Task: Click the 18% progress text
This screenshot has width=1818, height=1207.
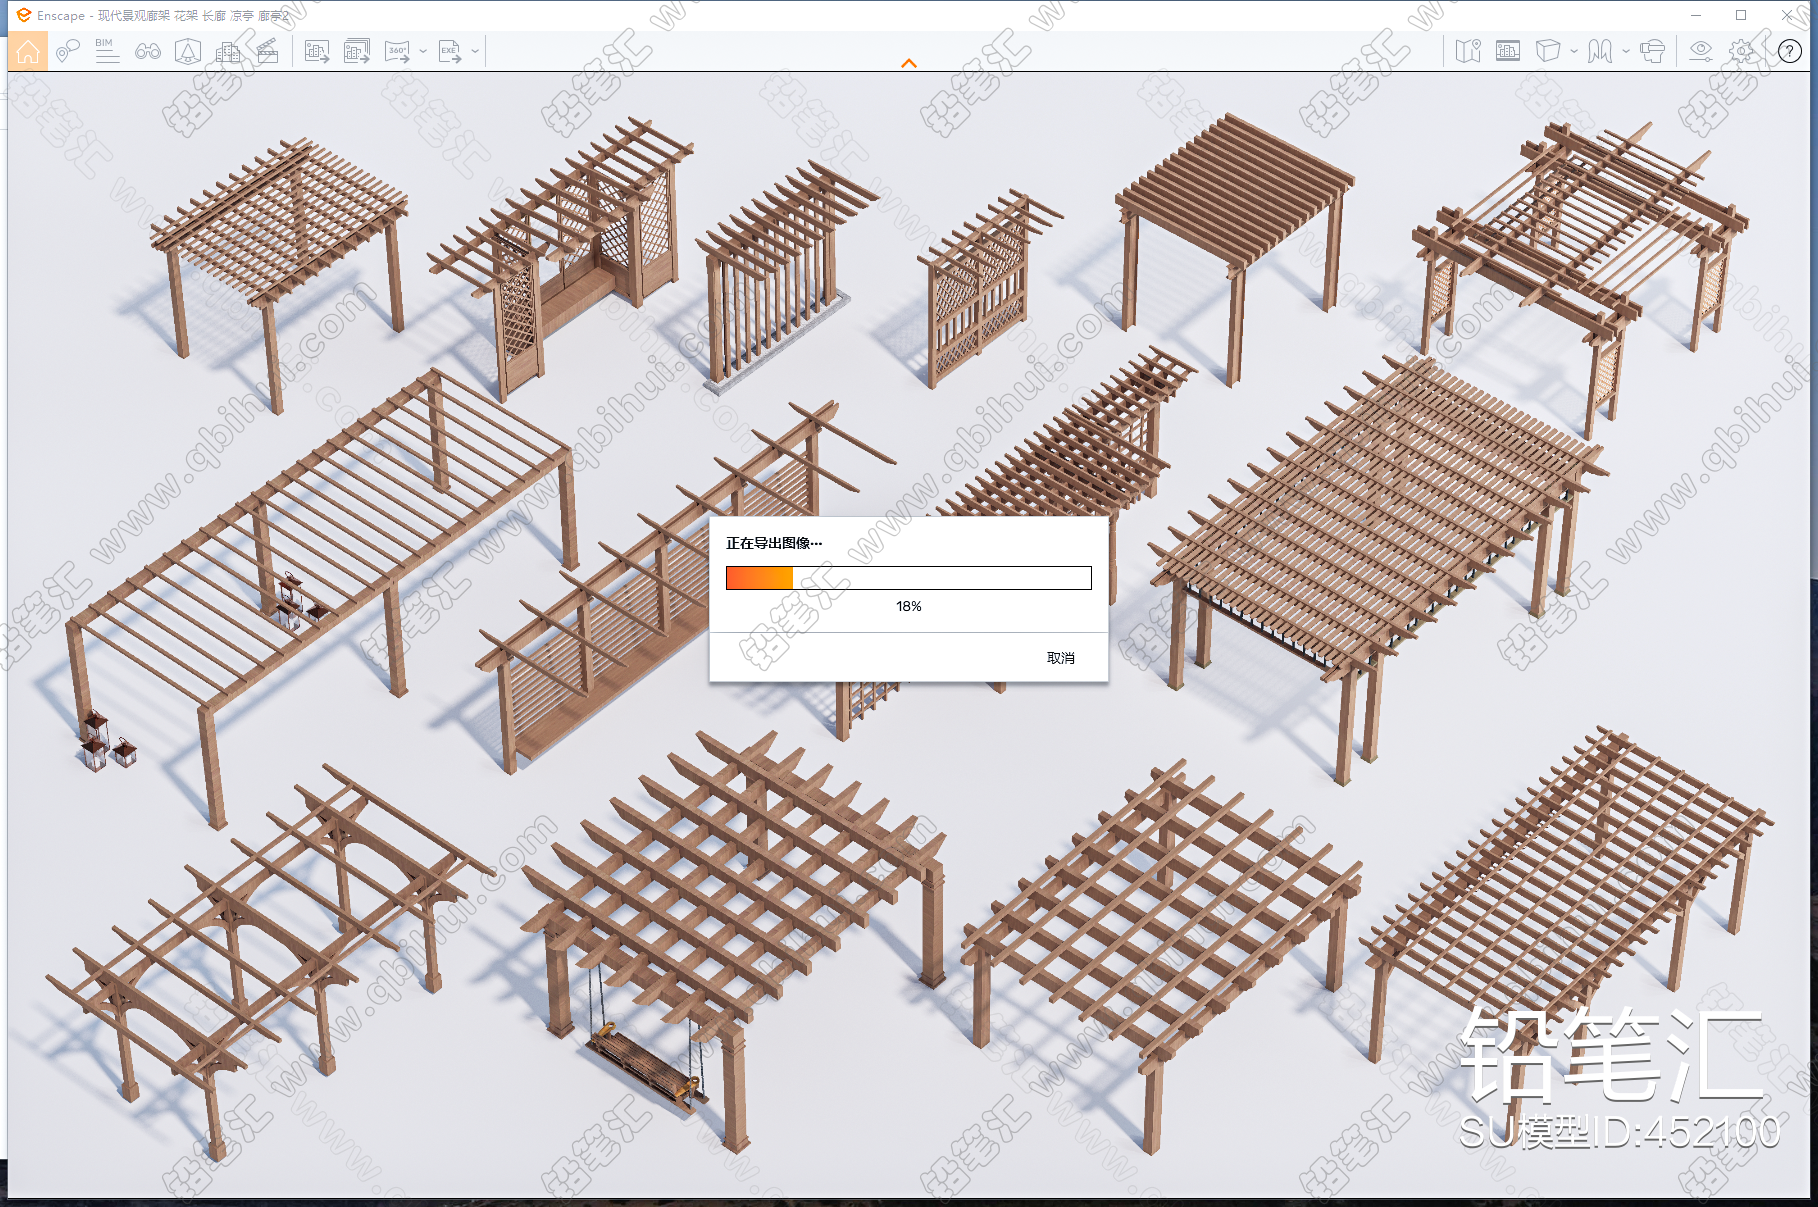Action: (909, 606)
